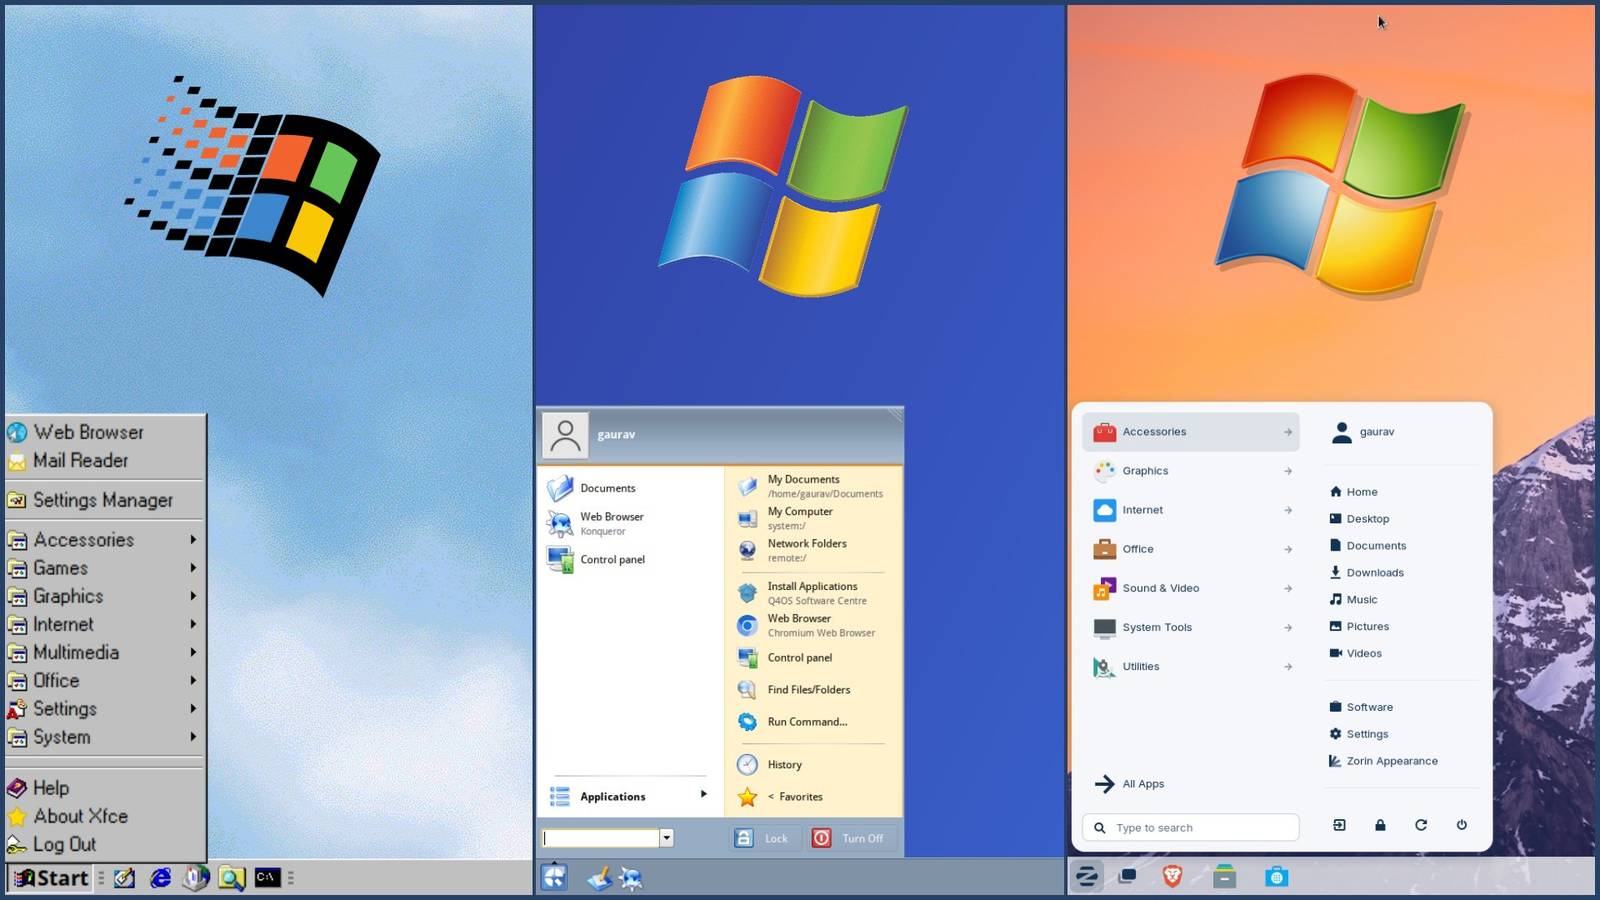Open the command prompt icon on the taskbar
Image resolution: width=1600 pixels, height=900 pixels.
(x=266, y=877)
